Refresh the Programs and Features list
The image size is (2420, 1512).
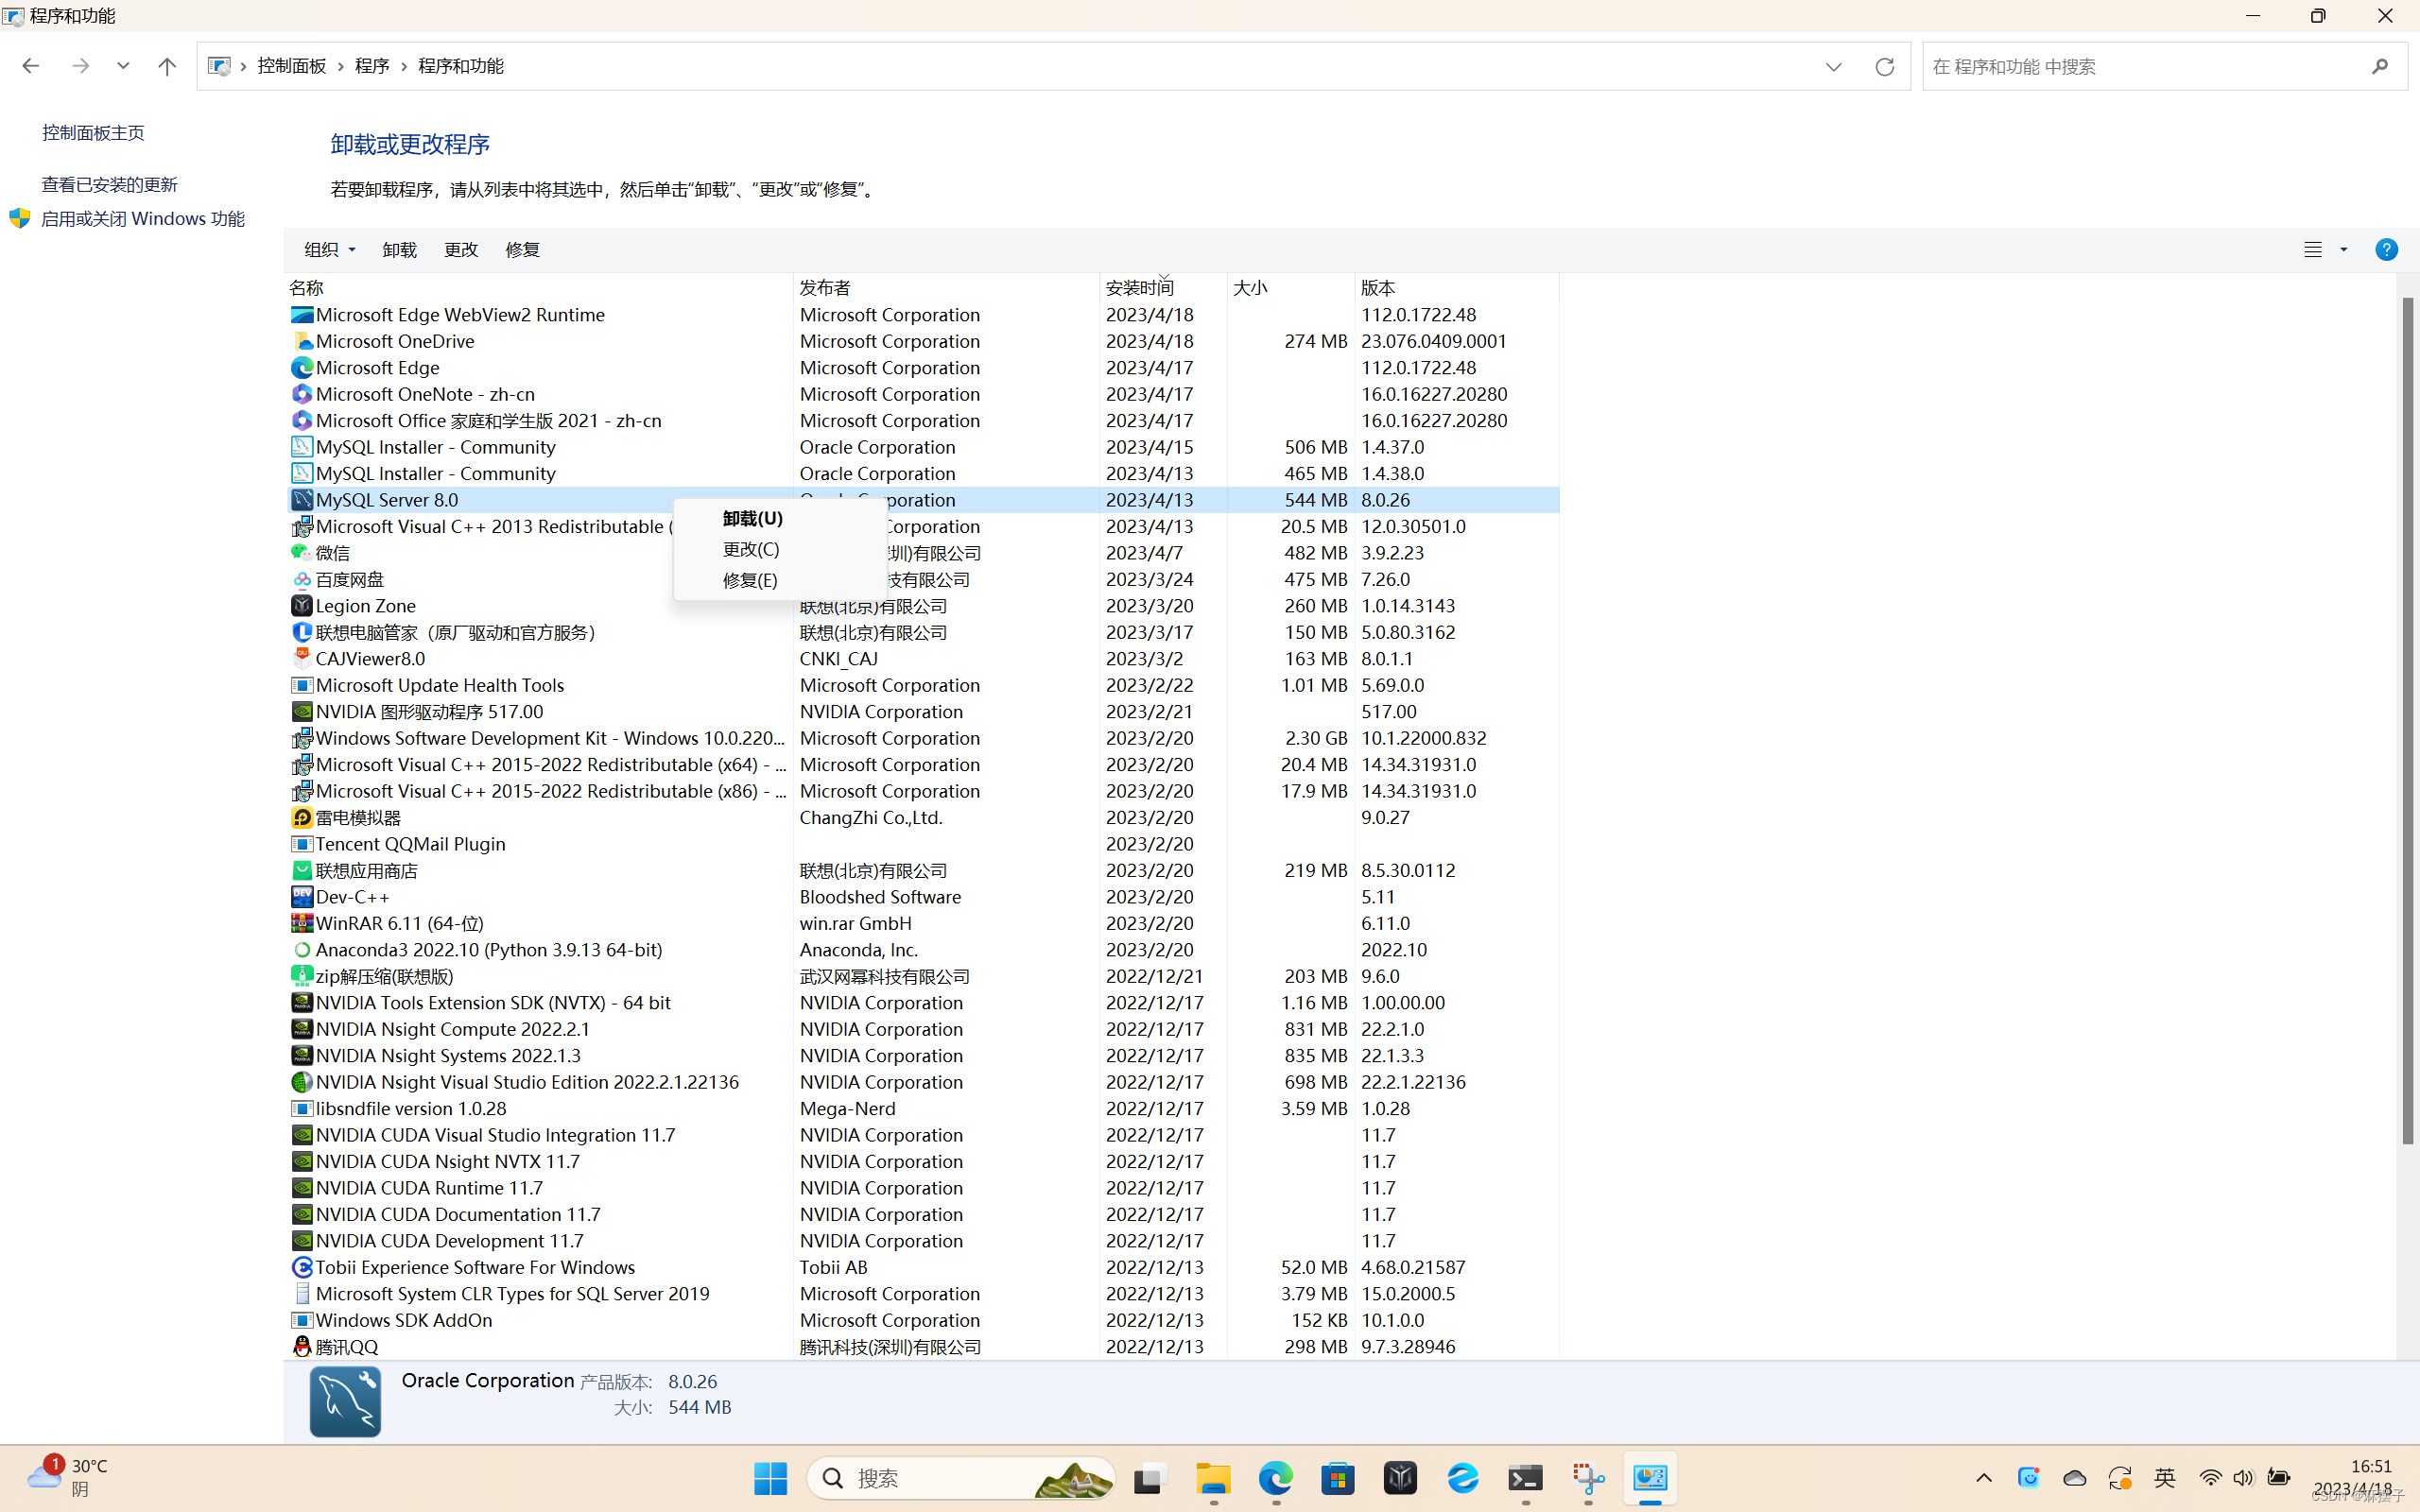tap(1884, 67)
